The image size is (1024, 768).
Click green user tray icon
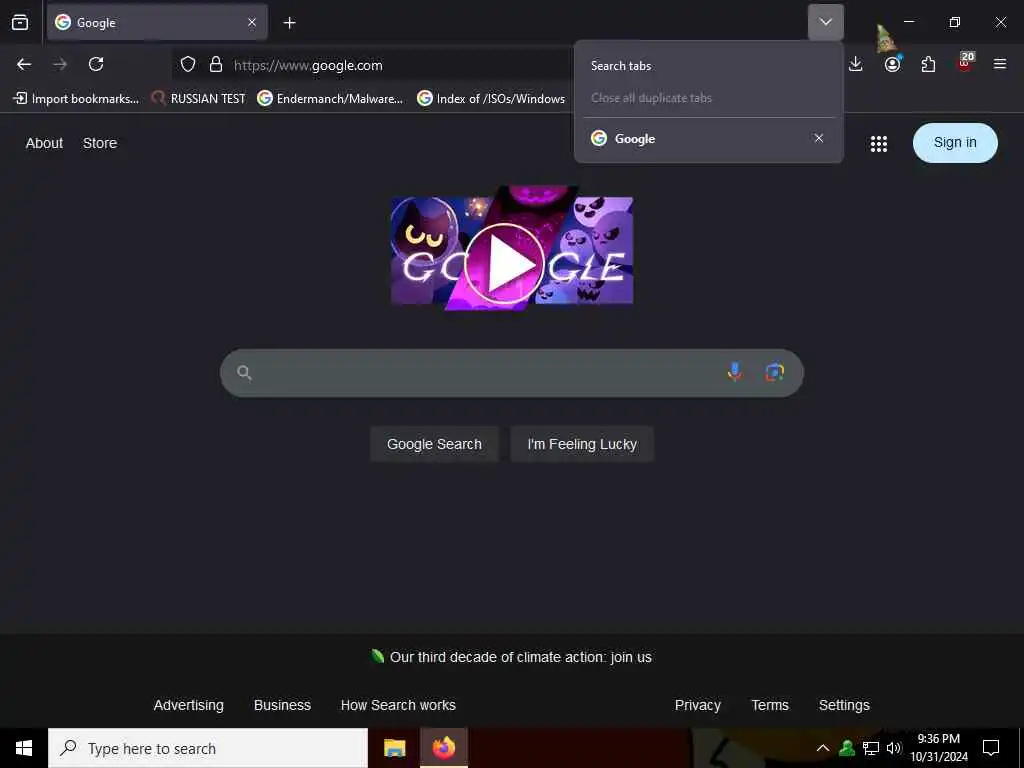click(x=847, y=748)
